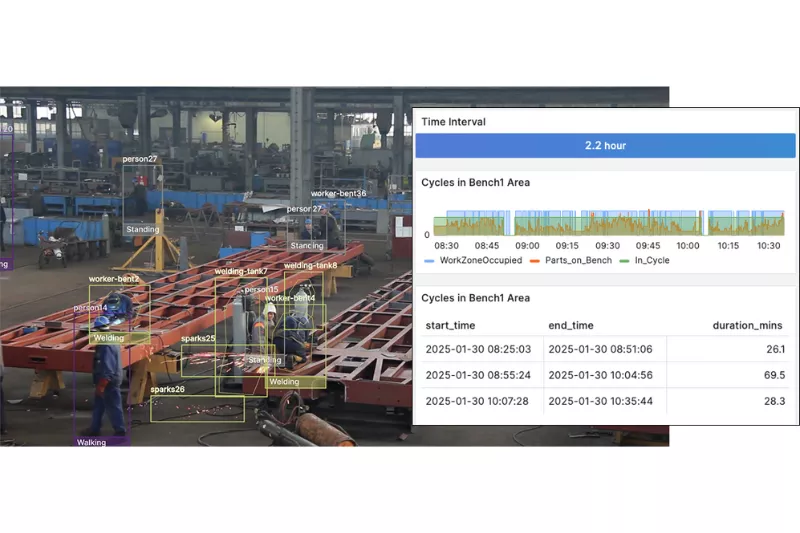The width and height of the screenshot is (800, 533).
Task: Select the 2025-01-30 08:25:03 start time cell
Action: (478, 349)
